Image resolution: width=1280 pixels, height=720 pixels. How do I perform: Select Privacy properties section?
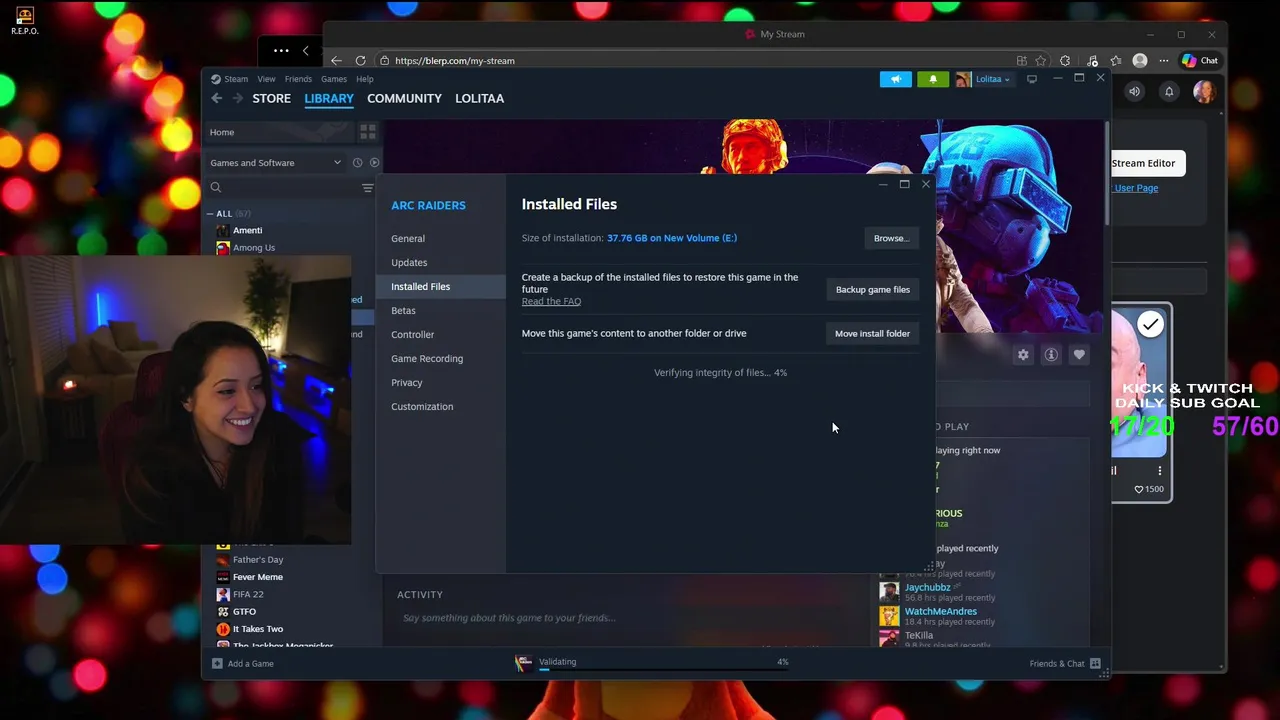coord(440,383)
